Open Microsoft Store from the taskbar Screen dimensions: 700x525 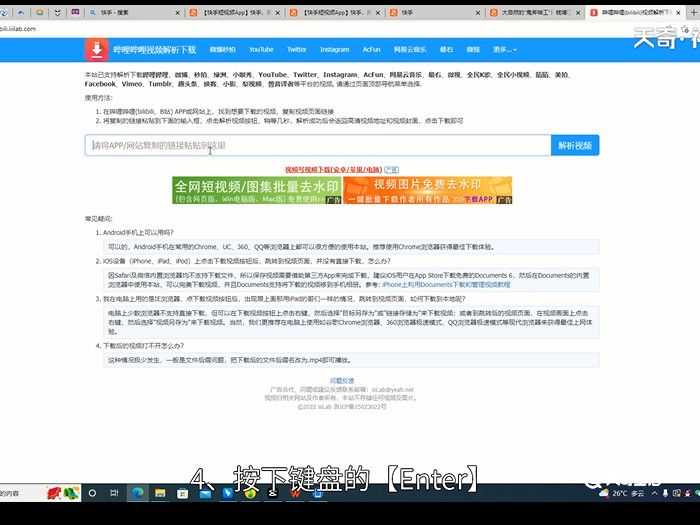pyautogui.click(x=183, y=493)
